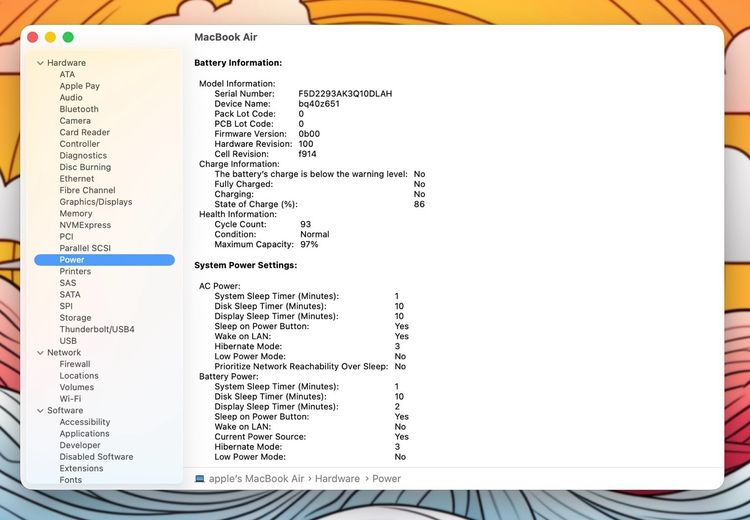Select Volumes under Network
The image size is (750, 520).
[x=77, y=387]
